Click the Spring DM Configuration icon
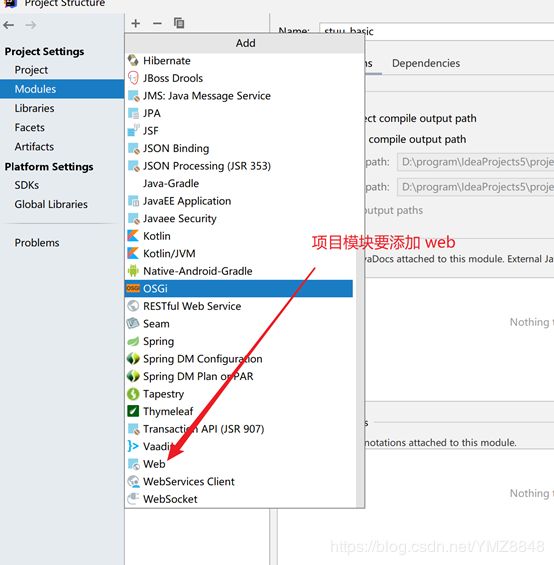 pyautogui.click(x=133, y=359)
